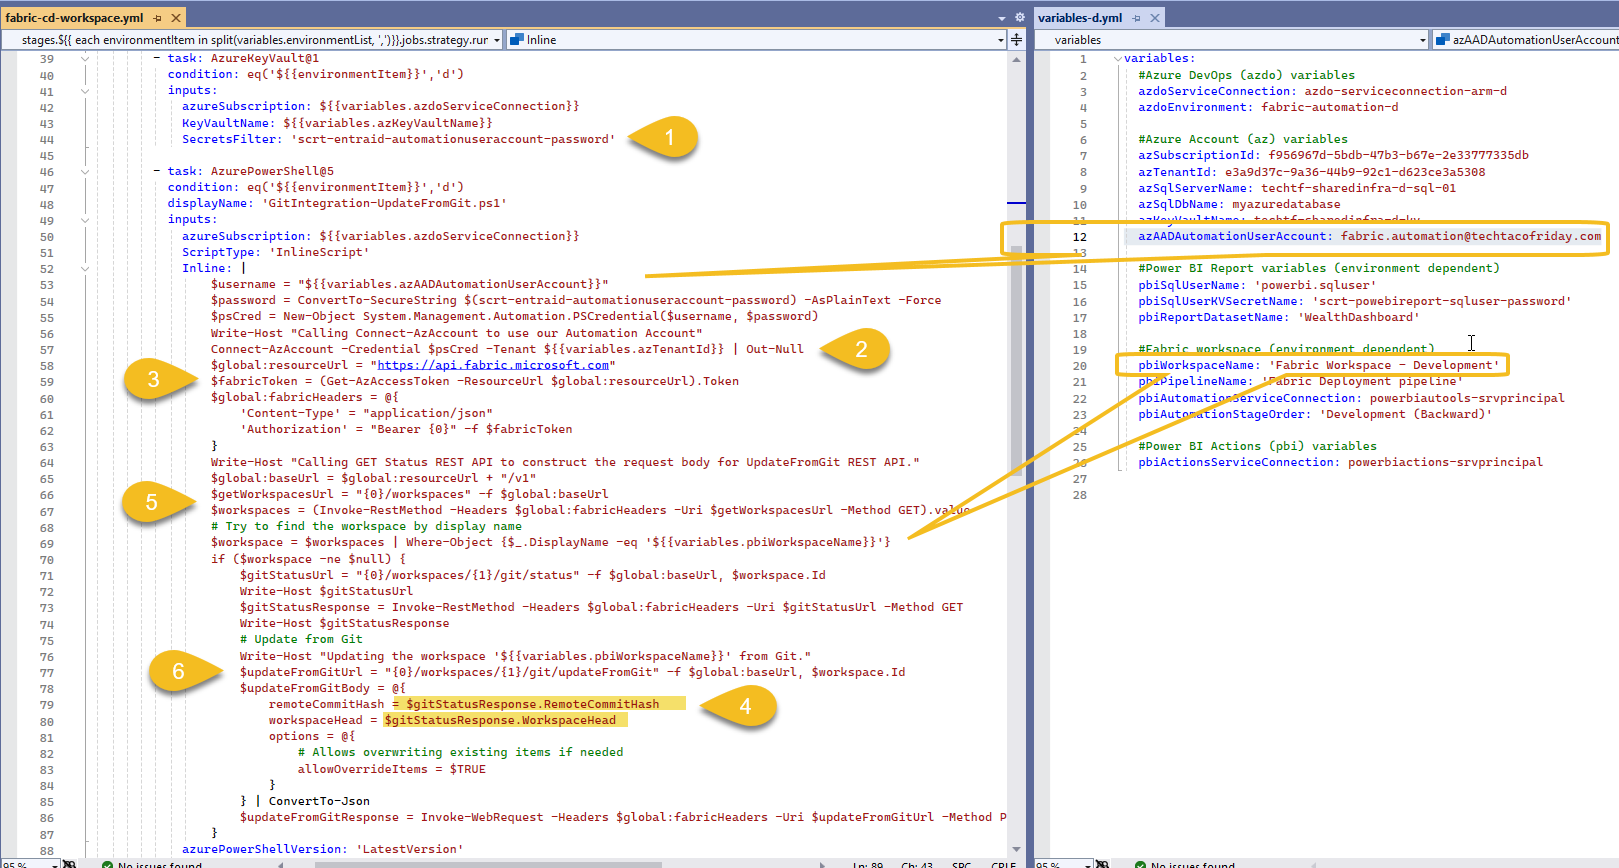The width and height of the screenshot is (1619, 868).
Task: Collapse the variables section in right editor
Action: pyautogui.click(x=1117, y=59)
